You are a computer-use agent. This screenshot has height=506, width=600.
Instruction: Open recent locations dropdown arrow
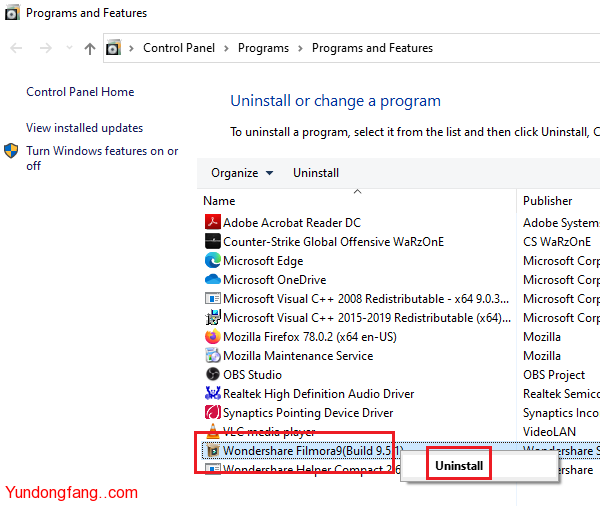[x=69, y=47]
